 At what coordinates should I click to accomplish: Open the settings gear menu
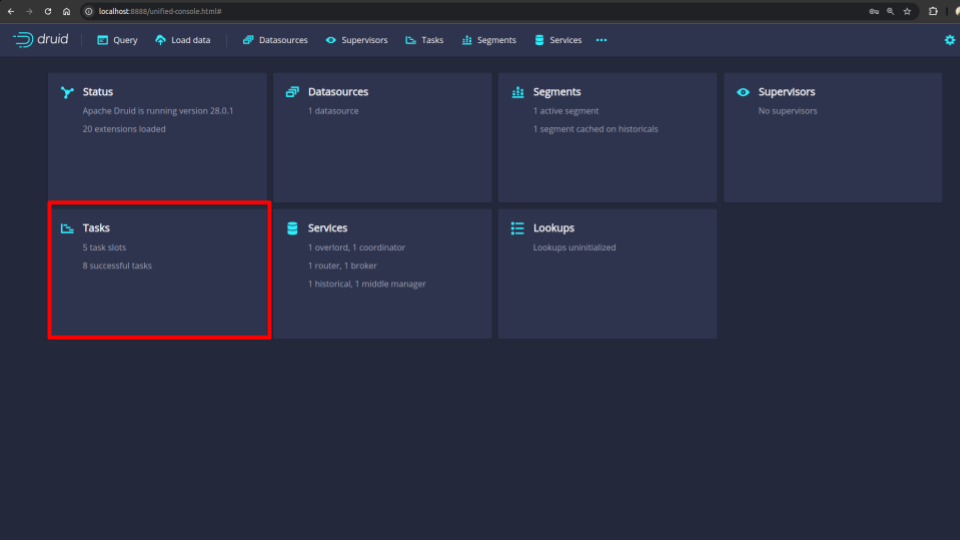pos(949,40)
